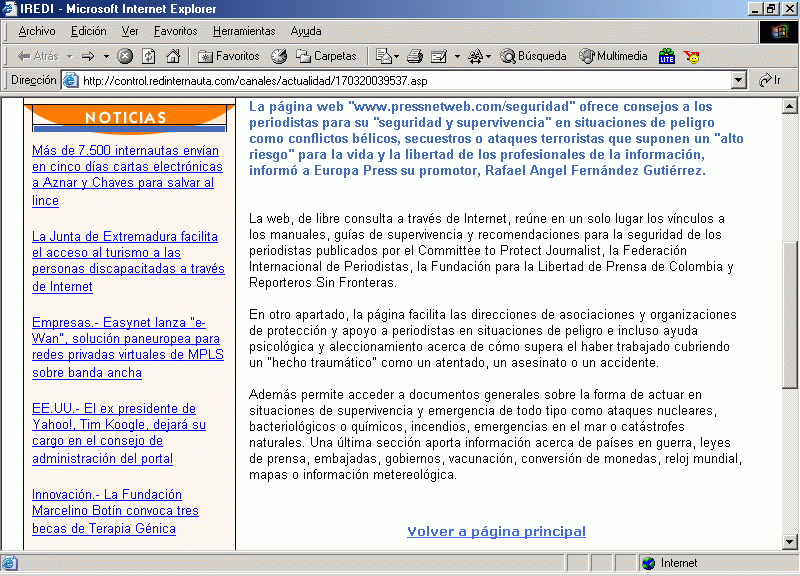Expand the address bar dropdown

coord(738,80)
